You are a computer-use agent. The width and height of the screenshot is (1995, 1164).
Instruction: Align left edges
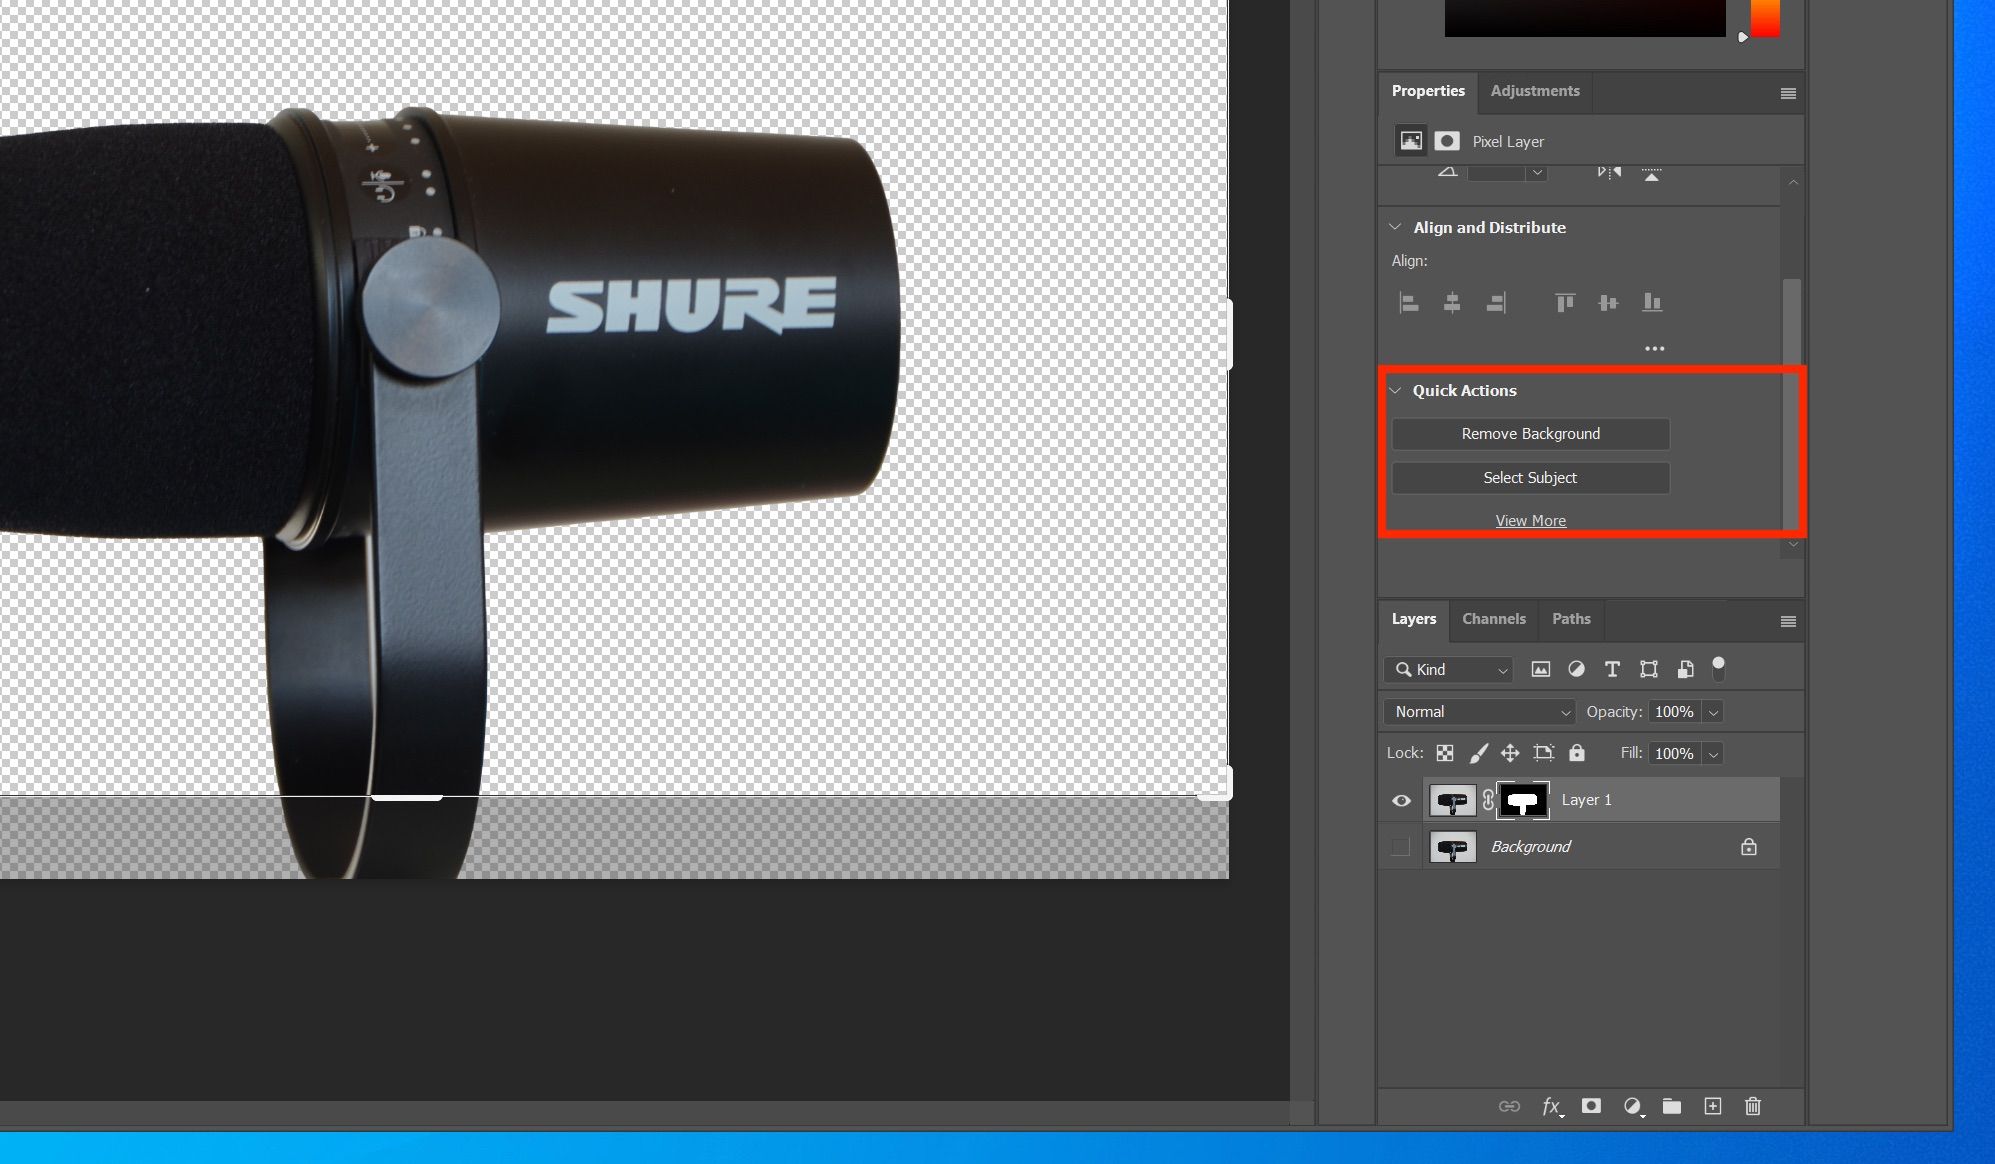click(x=1409, y=302)
